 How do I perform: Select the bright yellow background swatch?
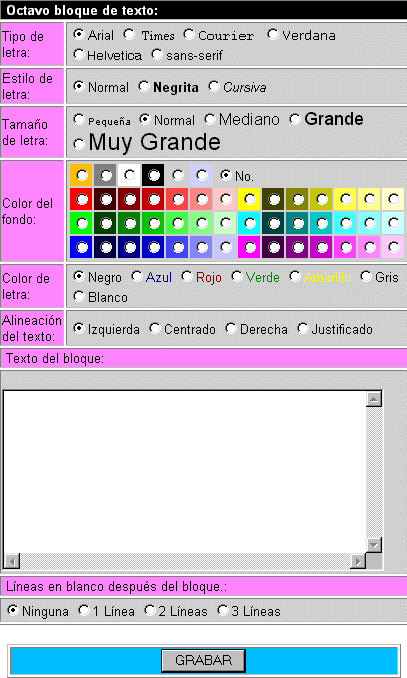pyautogui.click(x=250, y=199)
